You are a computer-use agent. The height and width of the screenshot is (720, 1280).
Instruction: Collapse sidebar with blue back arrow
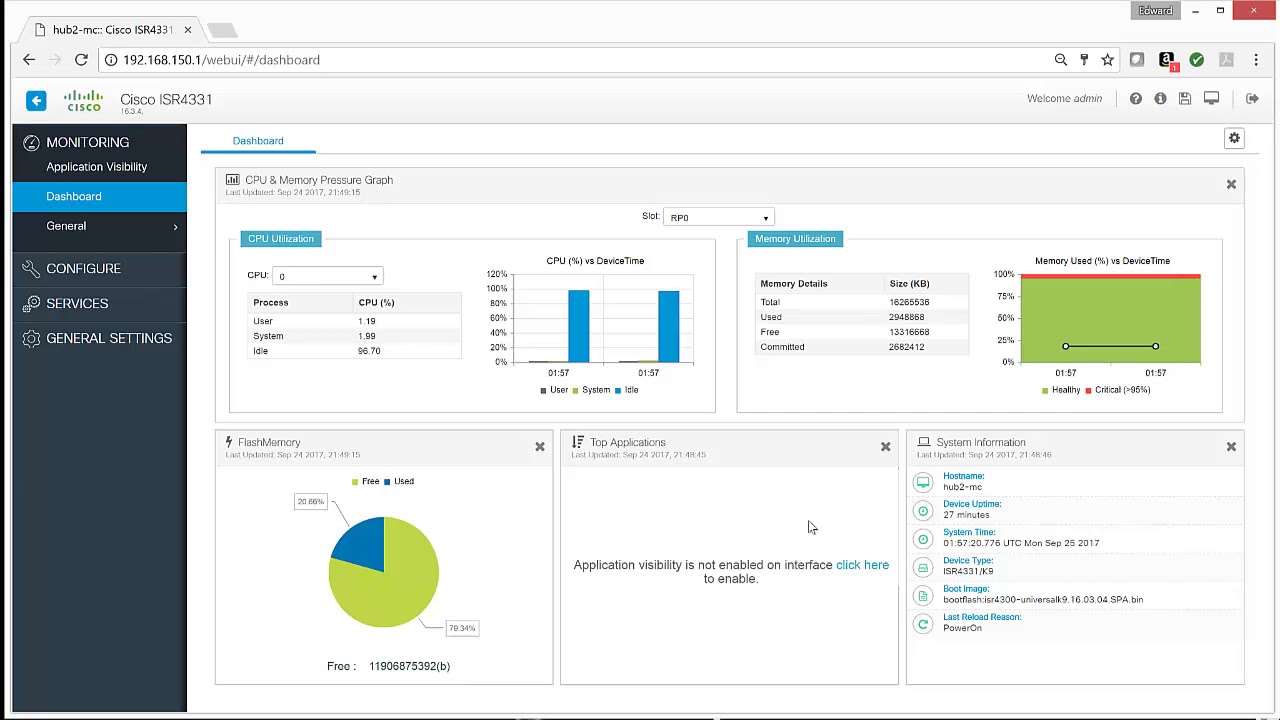coord(36,100)
